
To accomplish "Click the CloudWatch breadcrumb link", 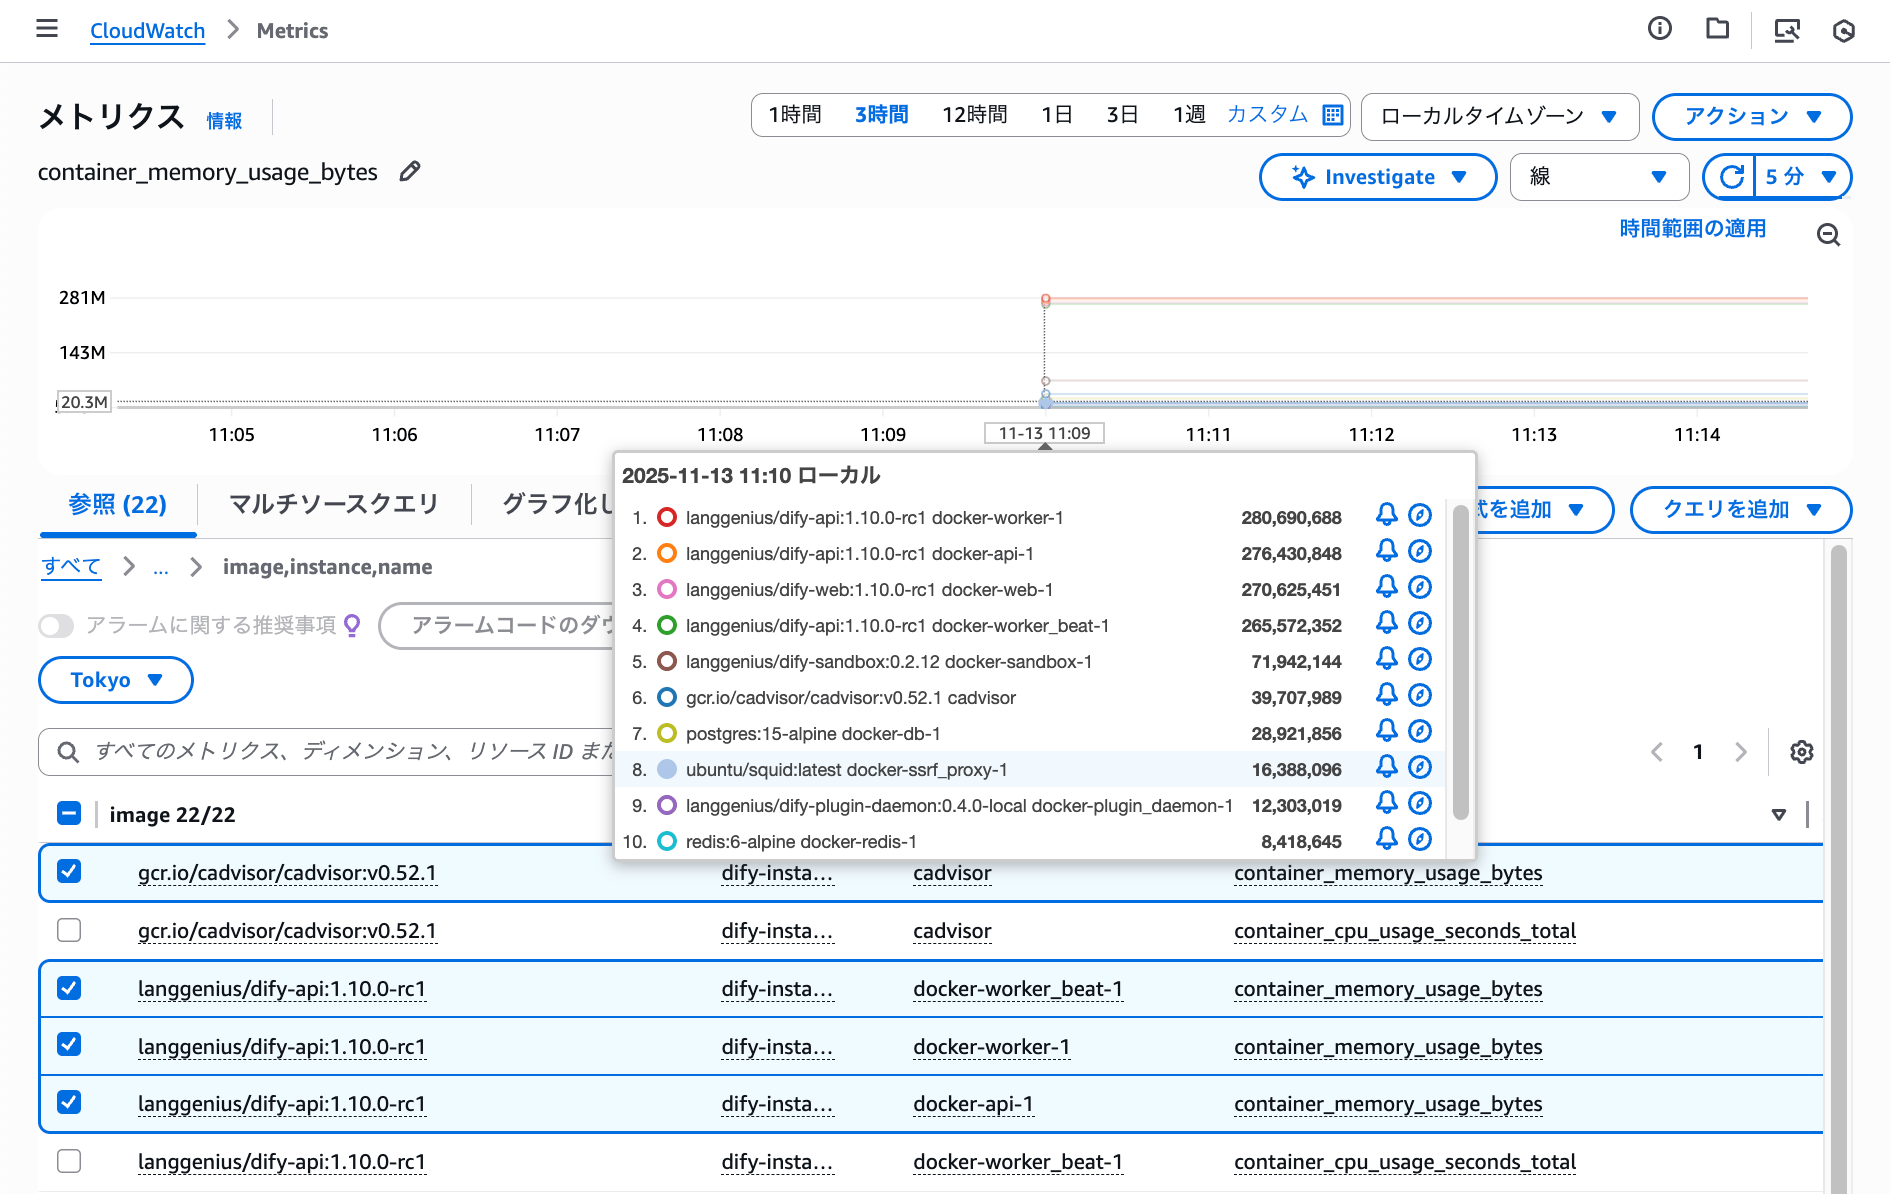I will pos(147,31).
